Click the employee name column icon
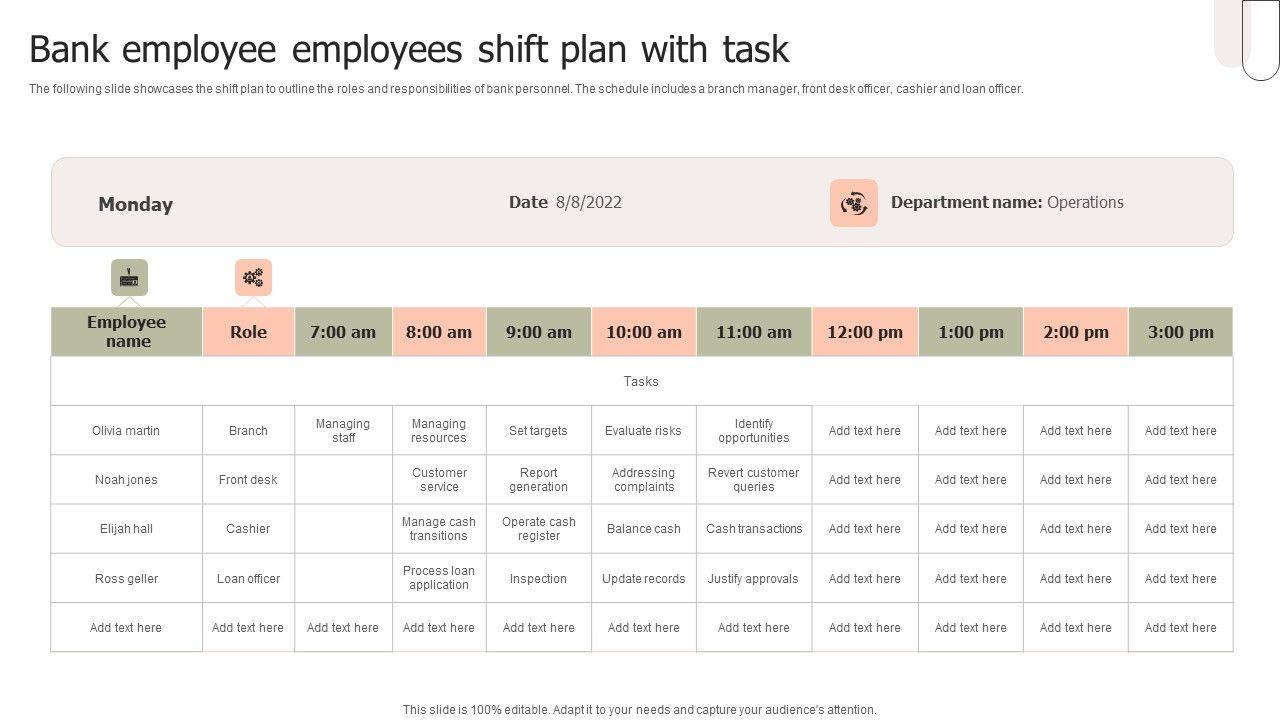 tap(129, 277)
